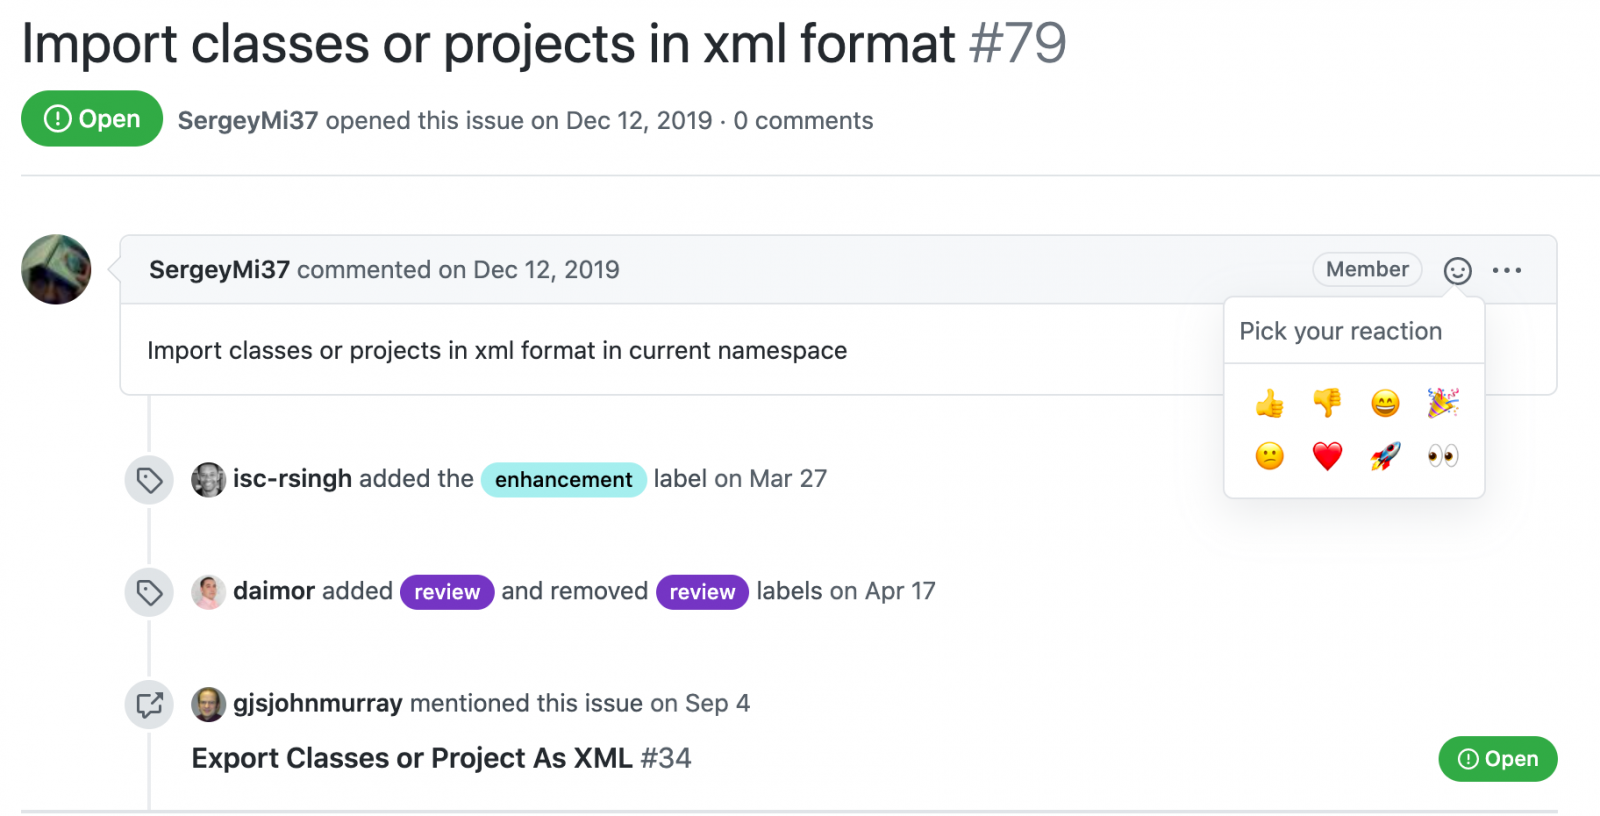Image resolution: width=1600 pixels, height=816 pixels.
Task: Choose the party popper reaction
Action: point(1443,403)
